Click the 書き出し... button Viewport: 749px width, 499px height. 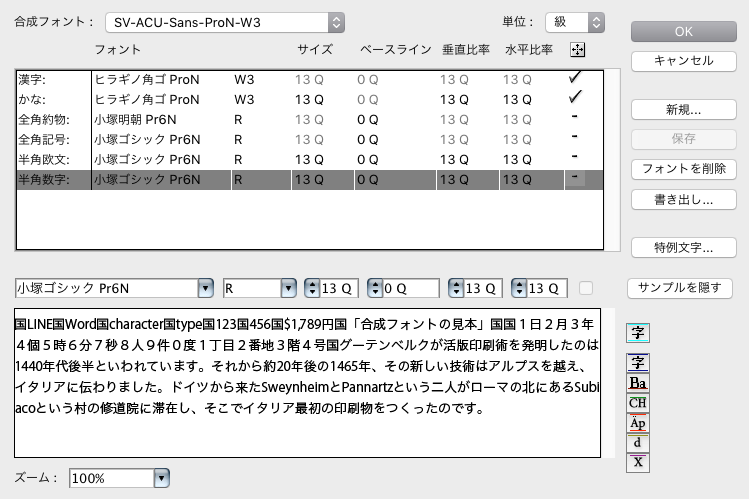[x=684, y=200]
